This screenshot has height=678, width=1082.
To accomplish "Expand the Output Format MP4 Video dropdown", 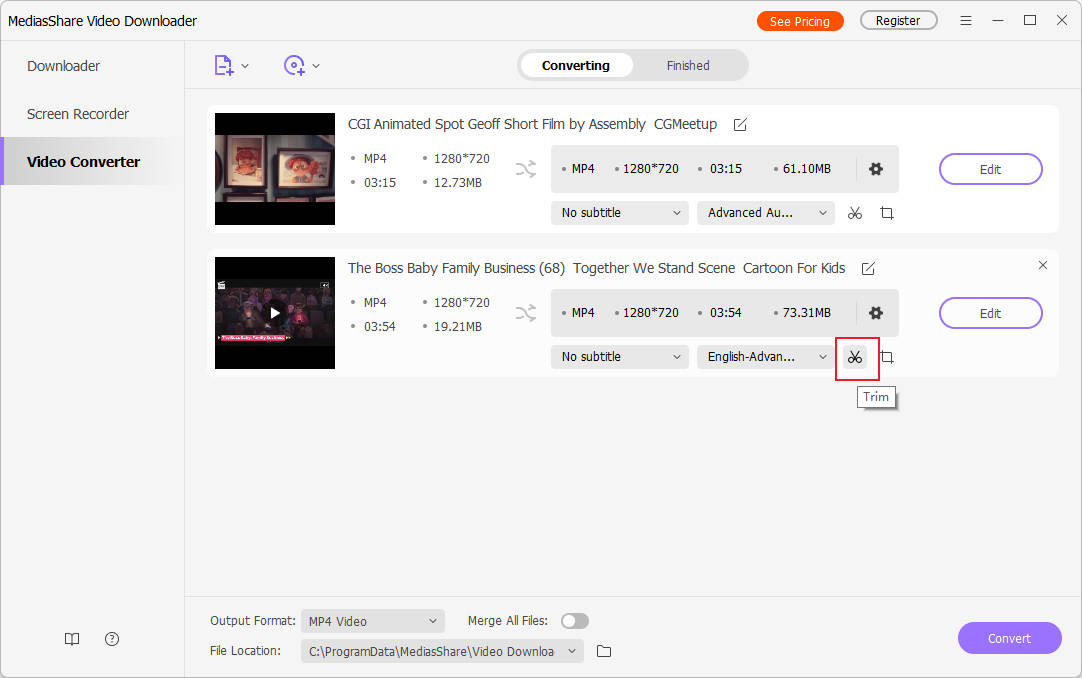I will [372, 621].
